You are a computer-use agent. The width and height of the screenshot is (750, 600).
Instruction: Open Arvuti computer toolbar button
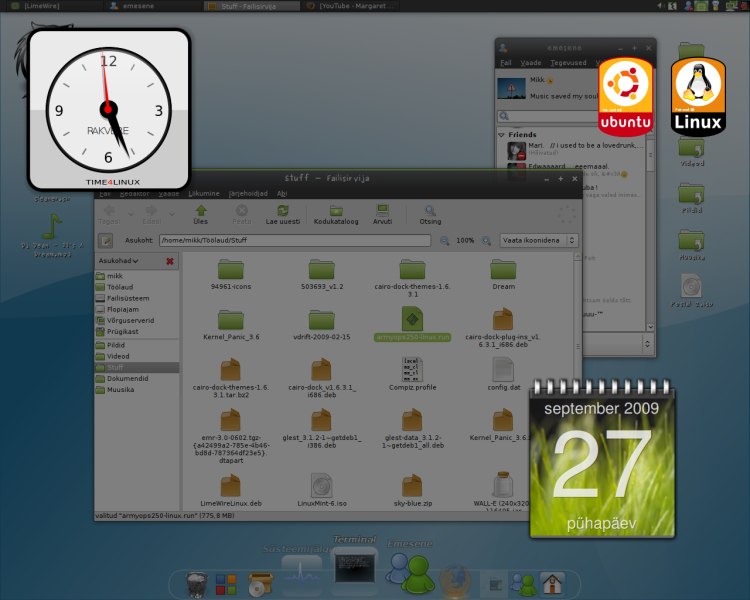(382, 215)
